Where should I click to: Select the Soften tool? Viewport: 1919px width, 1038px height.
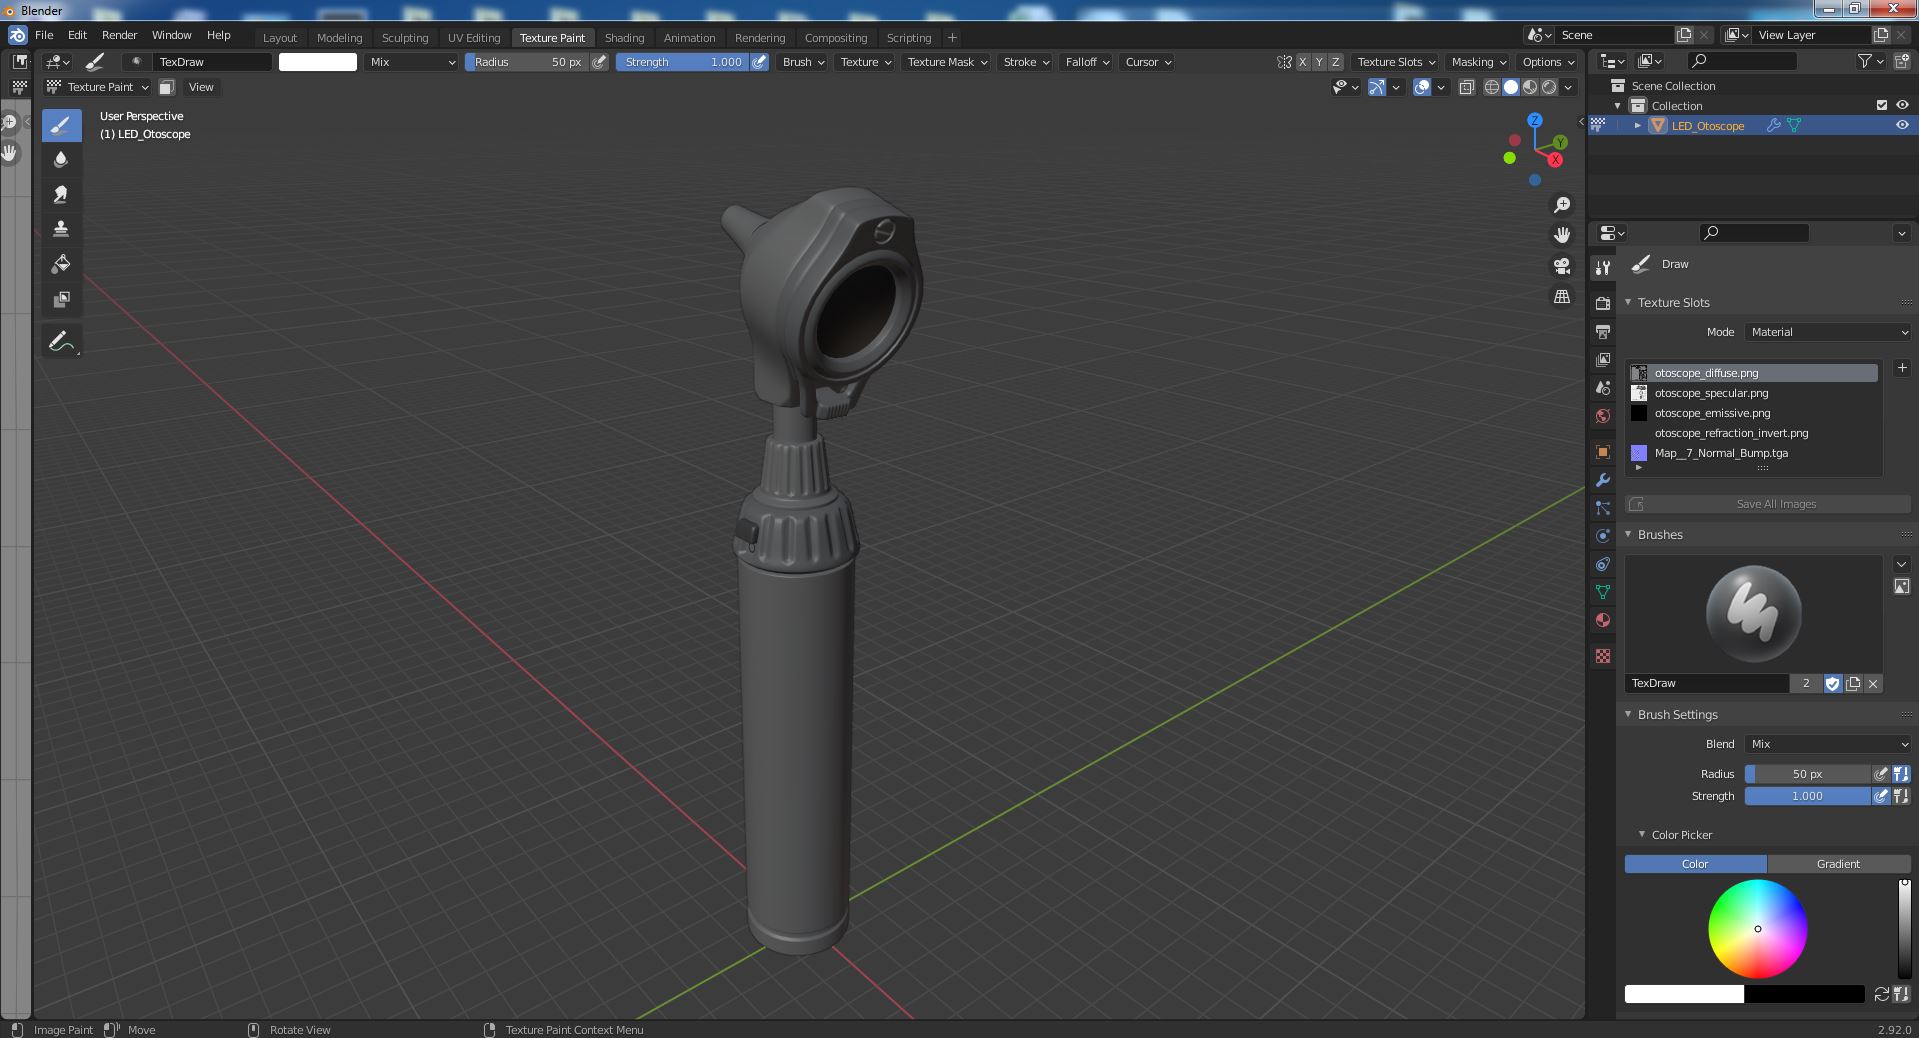pyautogui.click(x=61, y=160)
